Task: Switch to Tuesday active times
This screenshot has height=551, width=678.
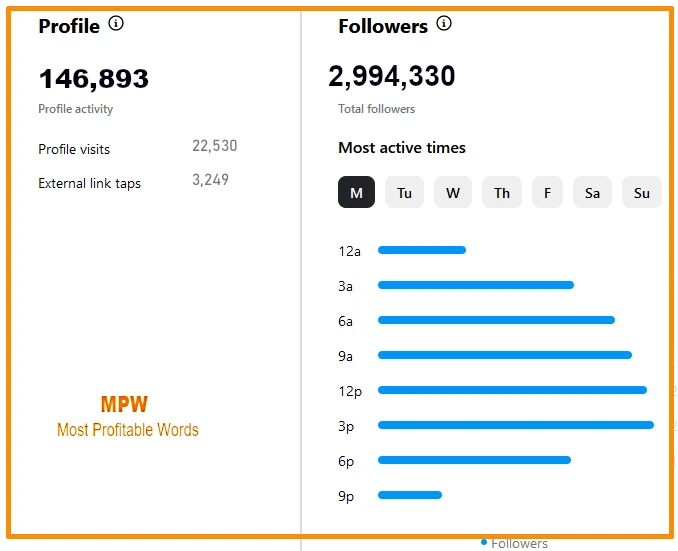Action: click(x=404, y=192)
